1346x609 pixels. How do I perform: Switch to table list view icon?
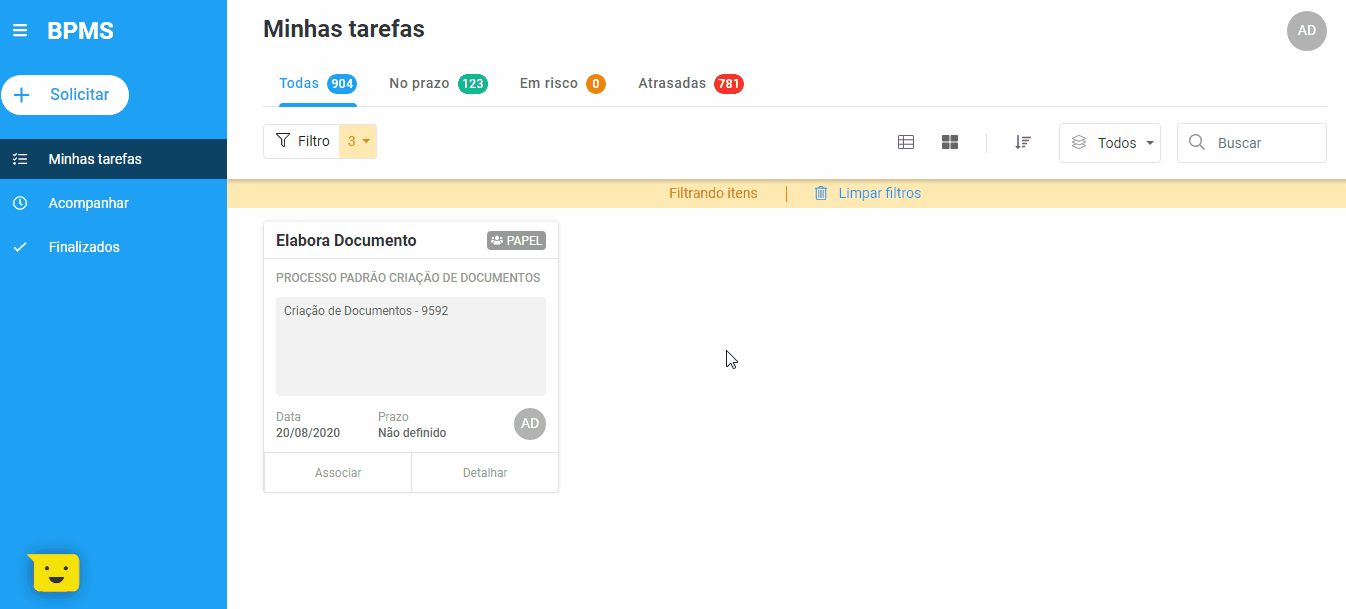906,142
